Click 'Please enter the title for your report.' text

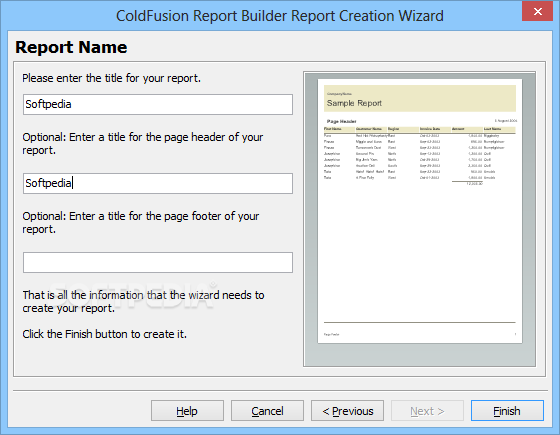point(111,78)
